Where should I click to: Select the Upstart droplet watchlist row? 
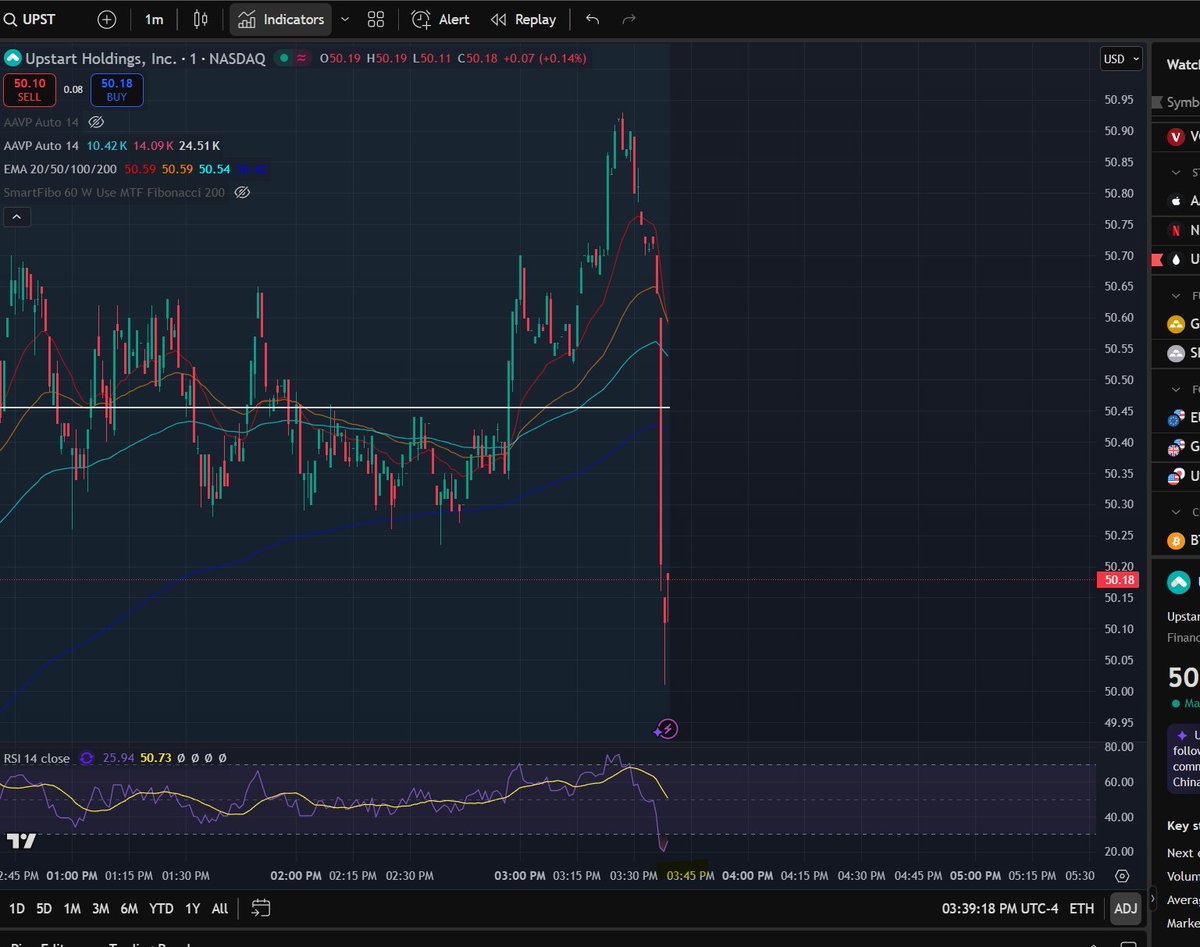click(1176, 259)
